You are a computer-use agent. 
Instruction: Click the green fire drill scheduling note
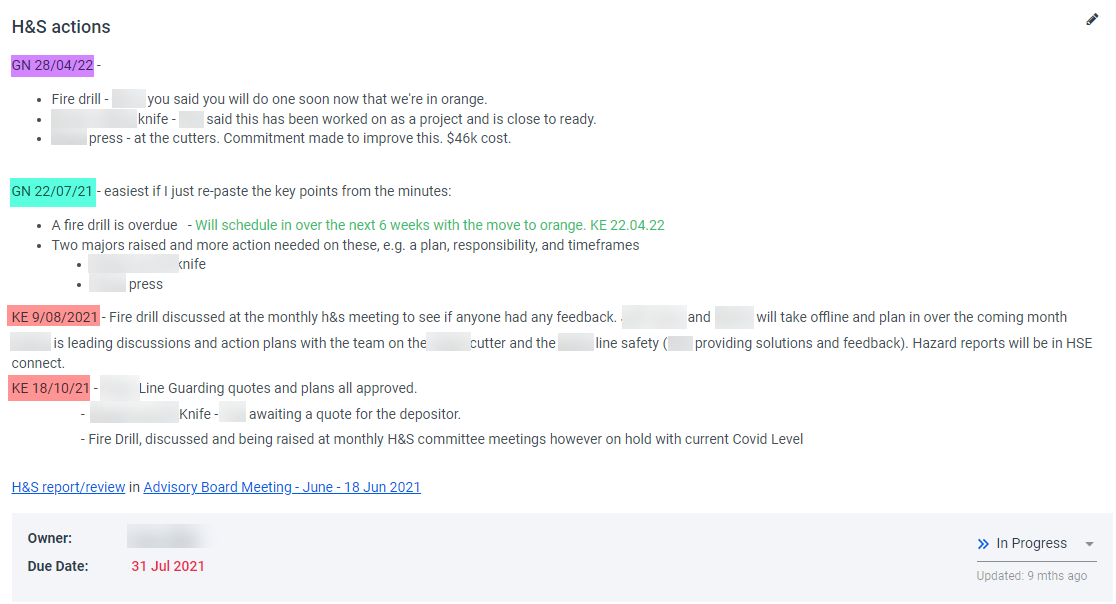click(x=430, y=226)
